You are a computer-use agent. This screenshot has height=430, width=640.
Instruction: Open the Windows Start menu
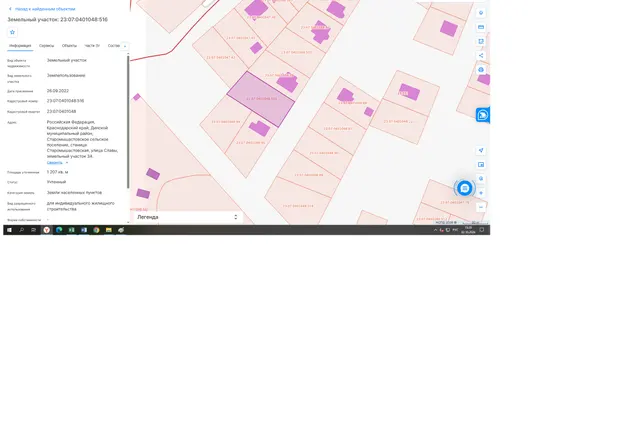click(9, 230)
